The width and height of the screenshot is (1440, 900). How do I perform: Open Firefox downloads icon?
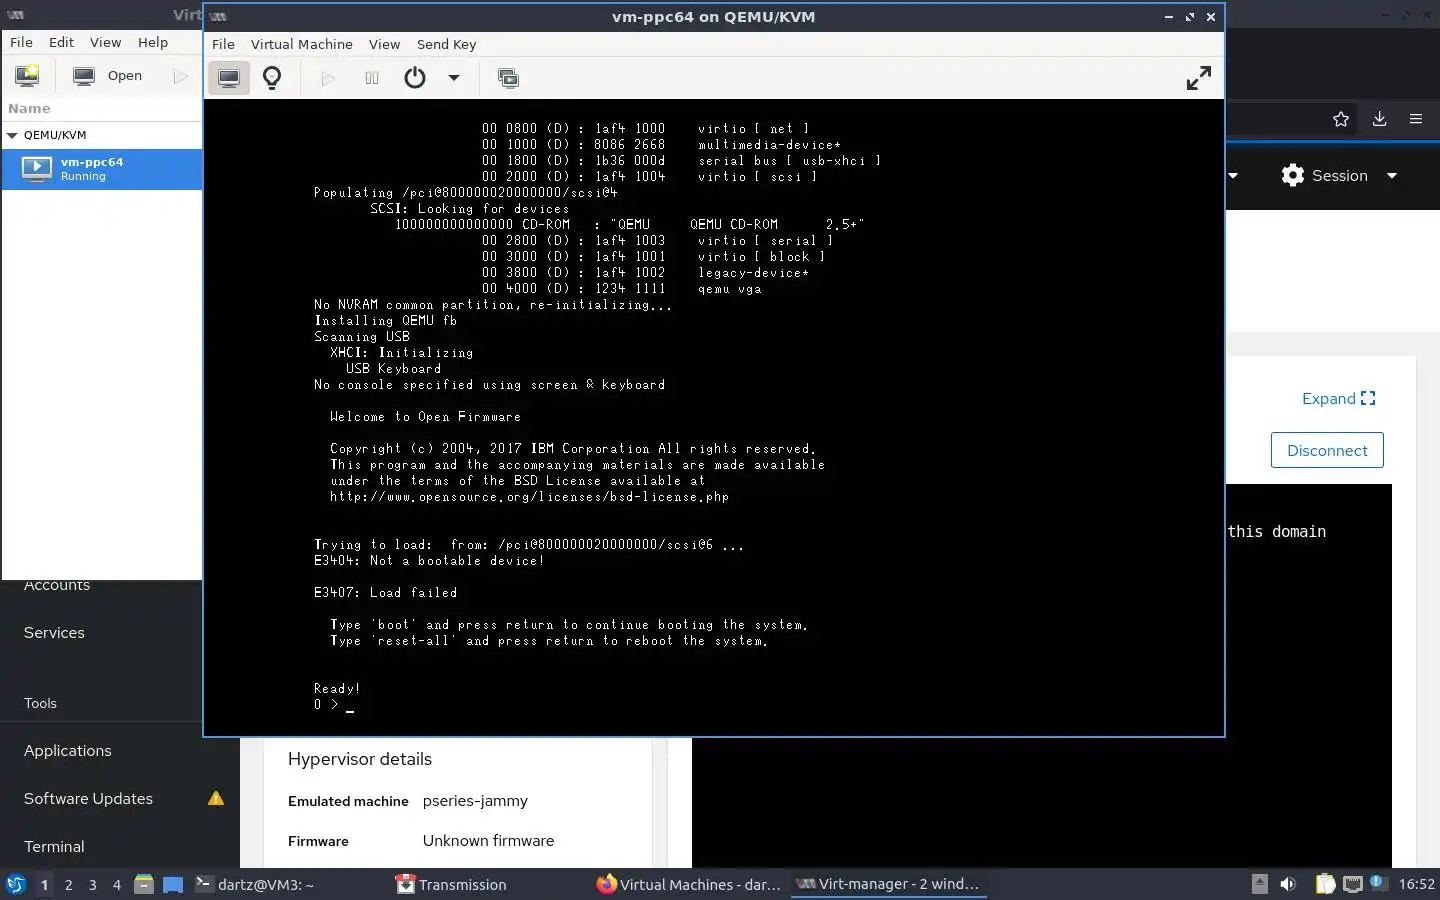coord(1379,119)
